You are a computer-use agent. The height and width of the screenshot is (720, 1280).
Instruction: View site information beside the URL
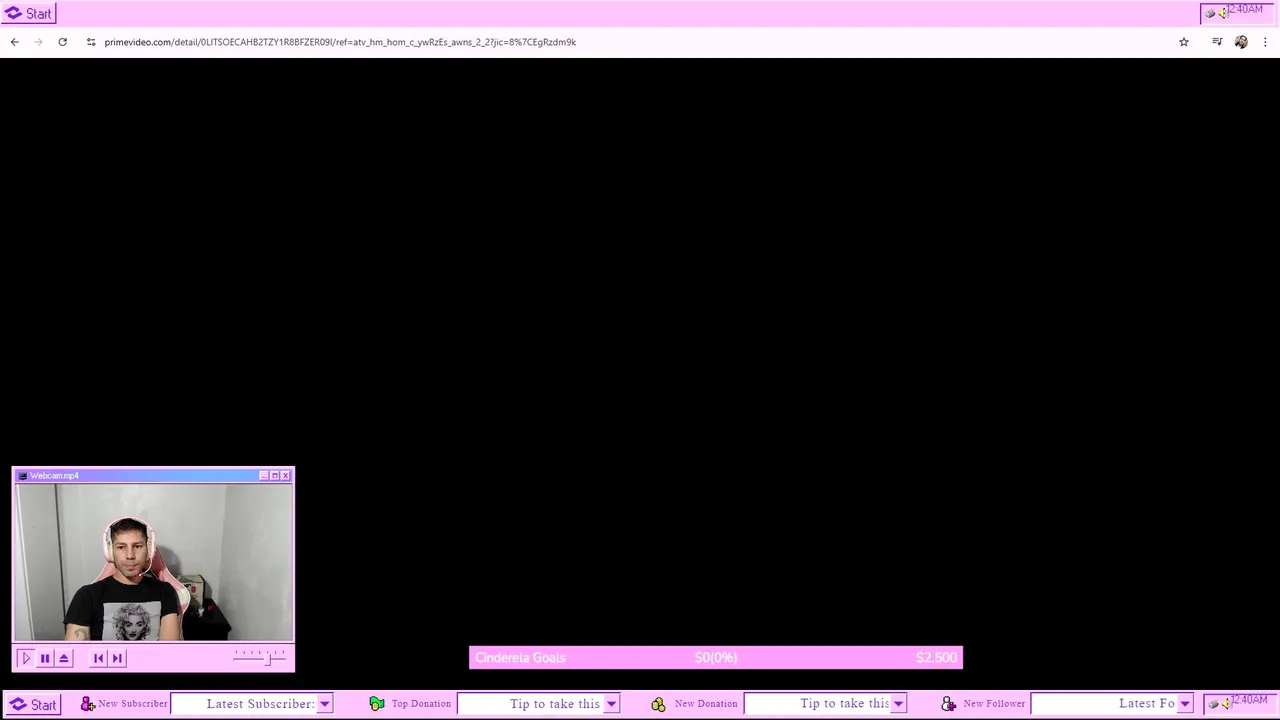click(x=91, y=42)
